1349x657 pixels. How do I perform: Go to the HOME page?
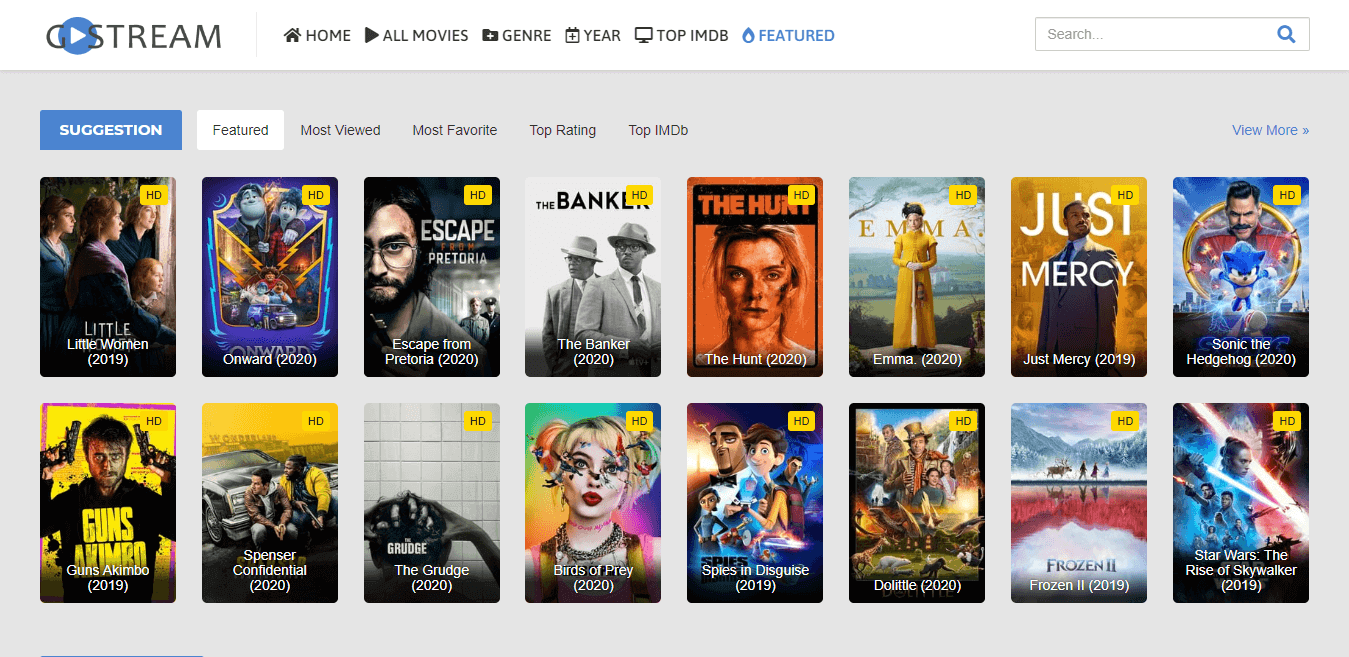tap(317, 35)
